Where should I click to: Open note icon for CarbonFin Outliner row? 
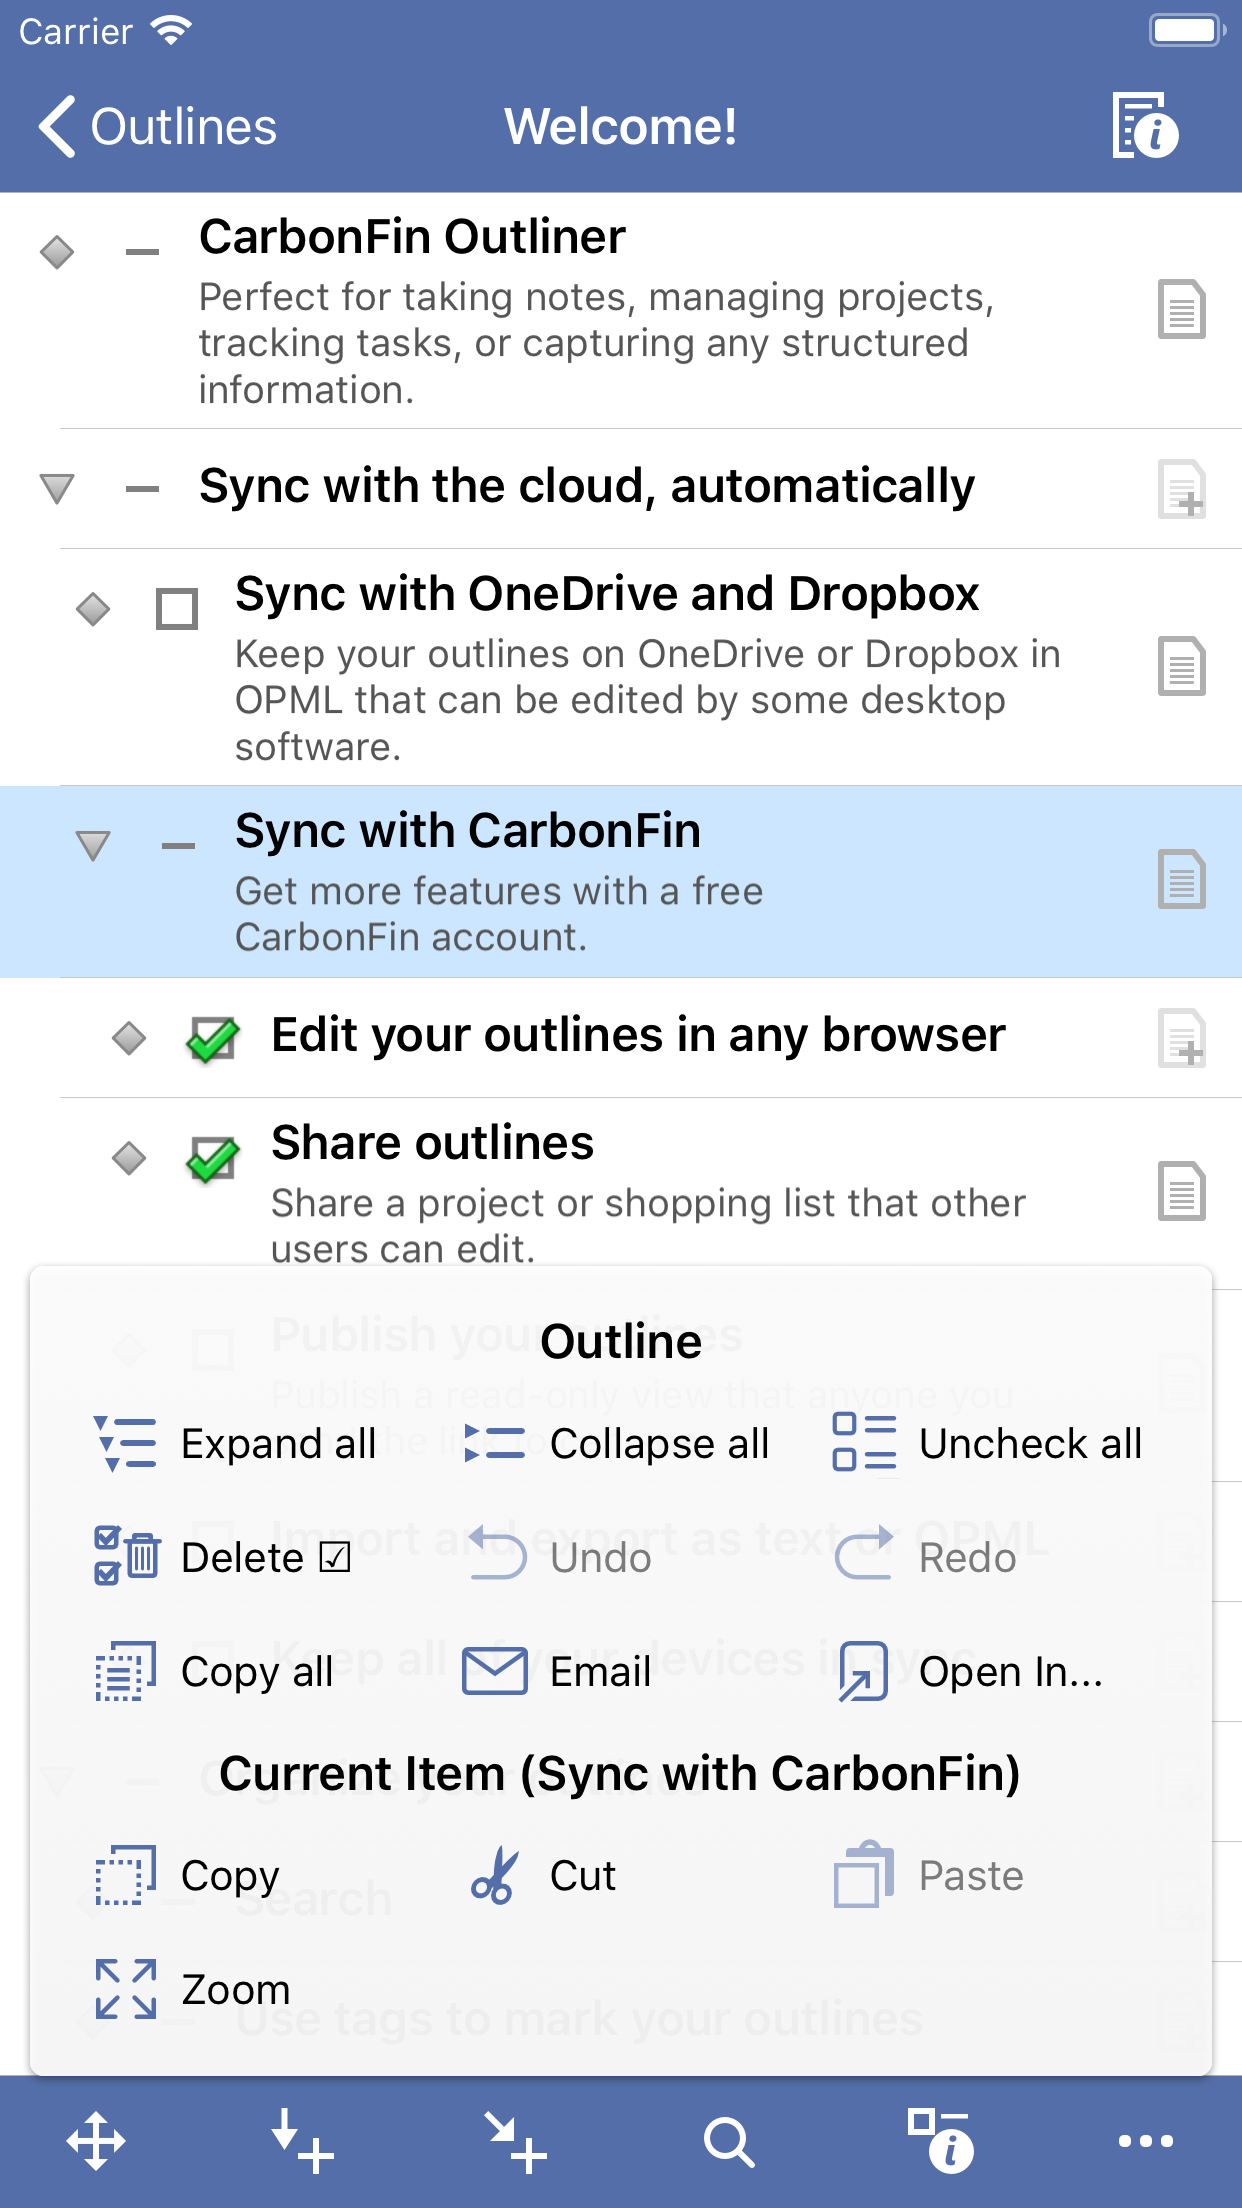[x=1181, y=310]
